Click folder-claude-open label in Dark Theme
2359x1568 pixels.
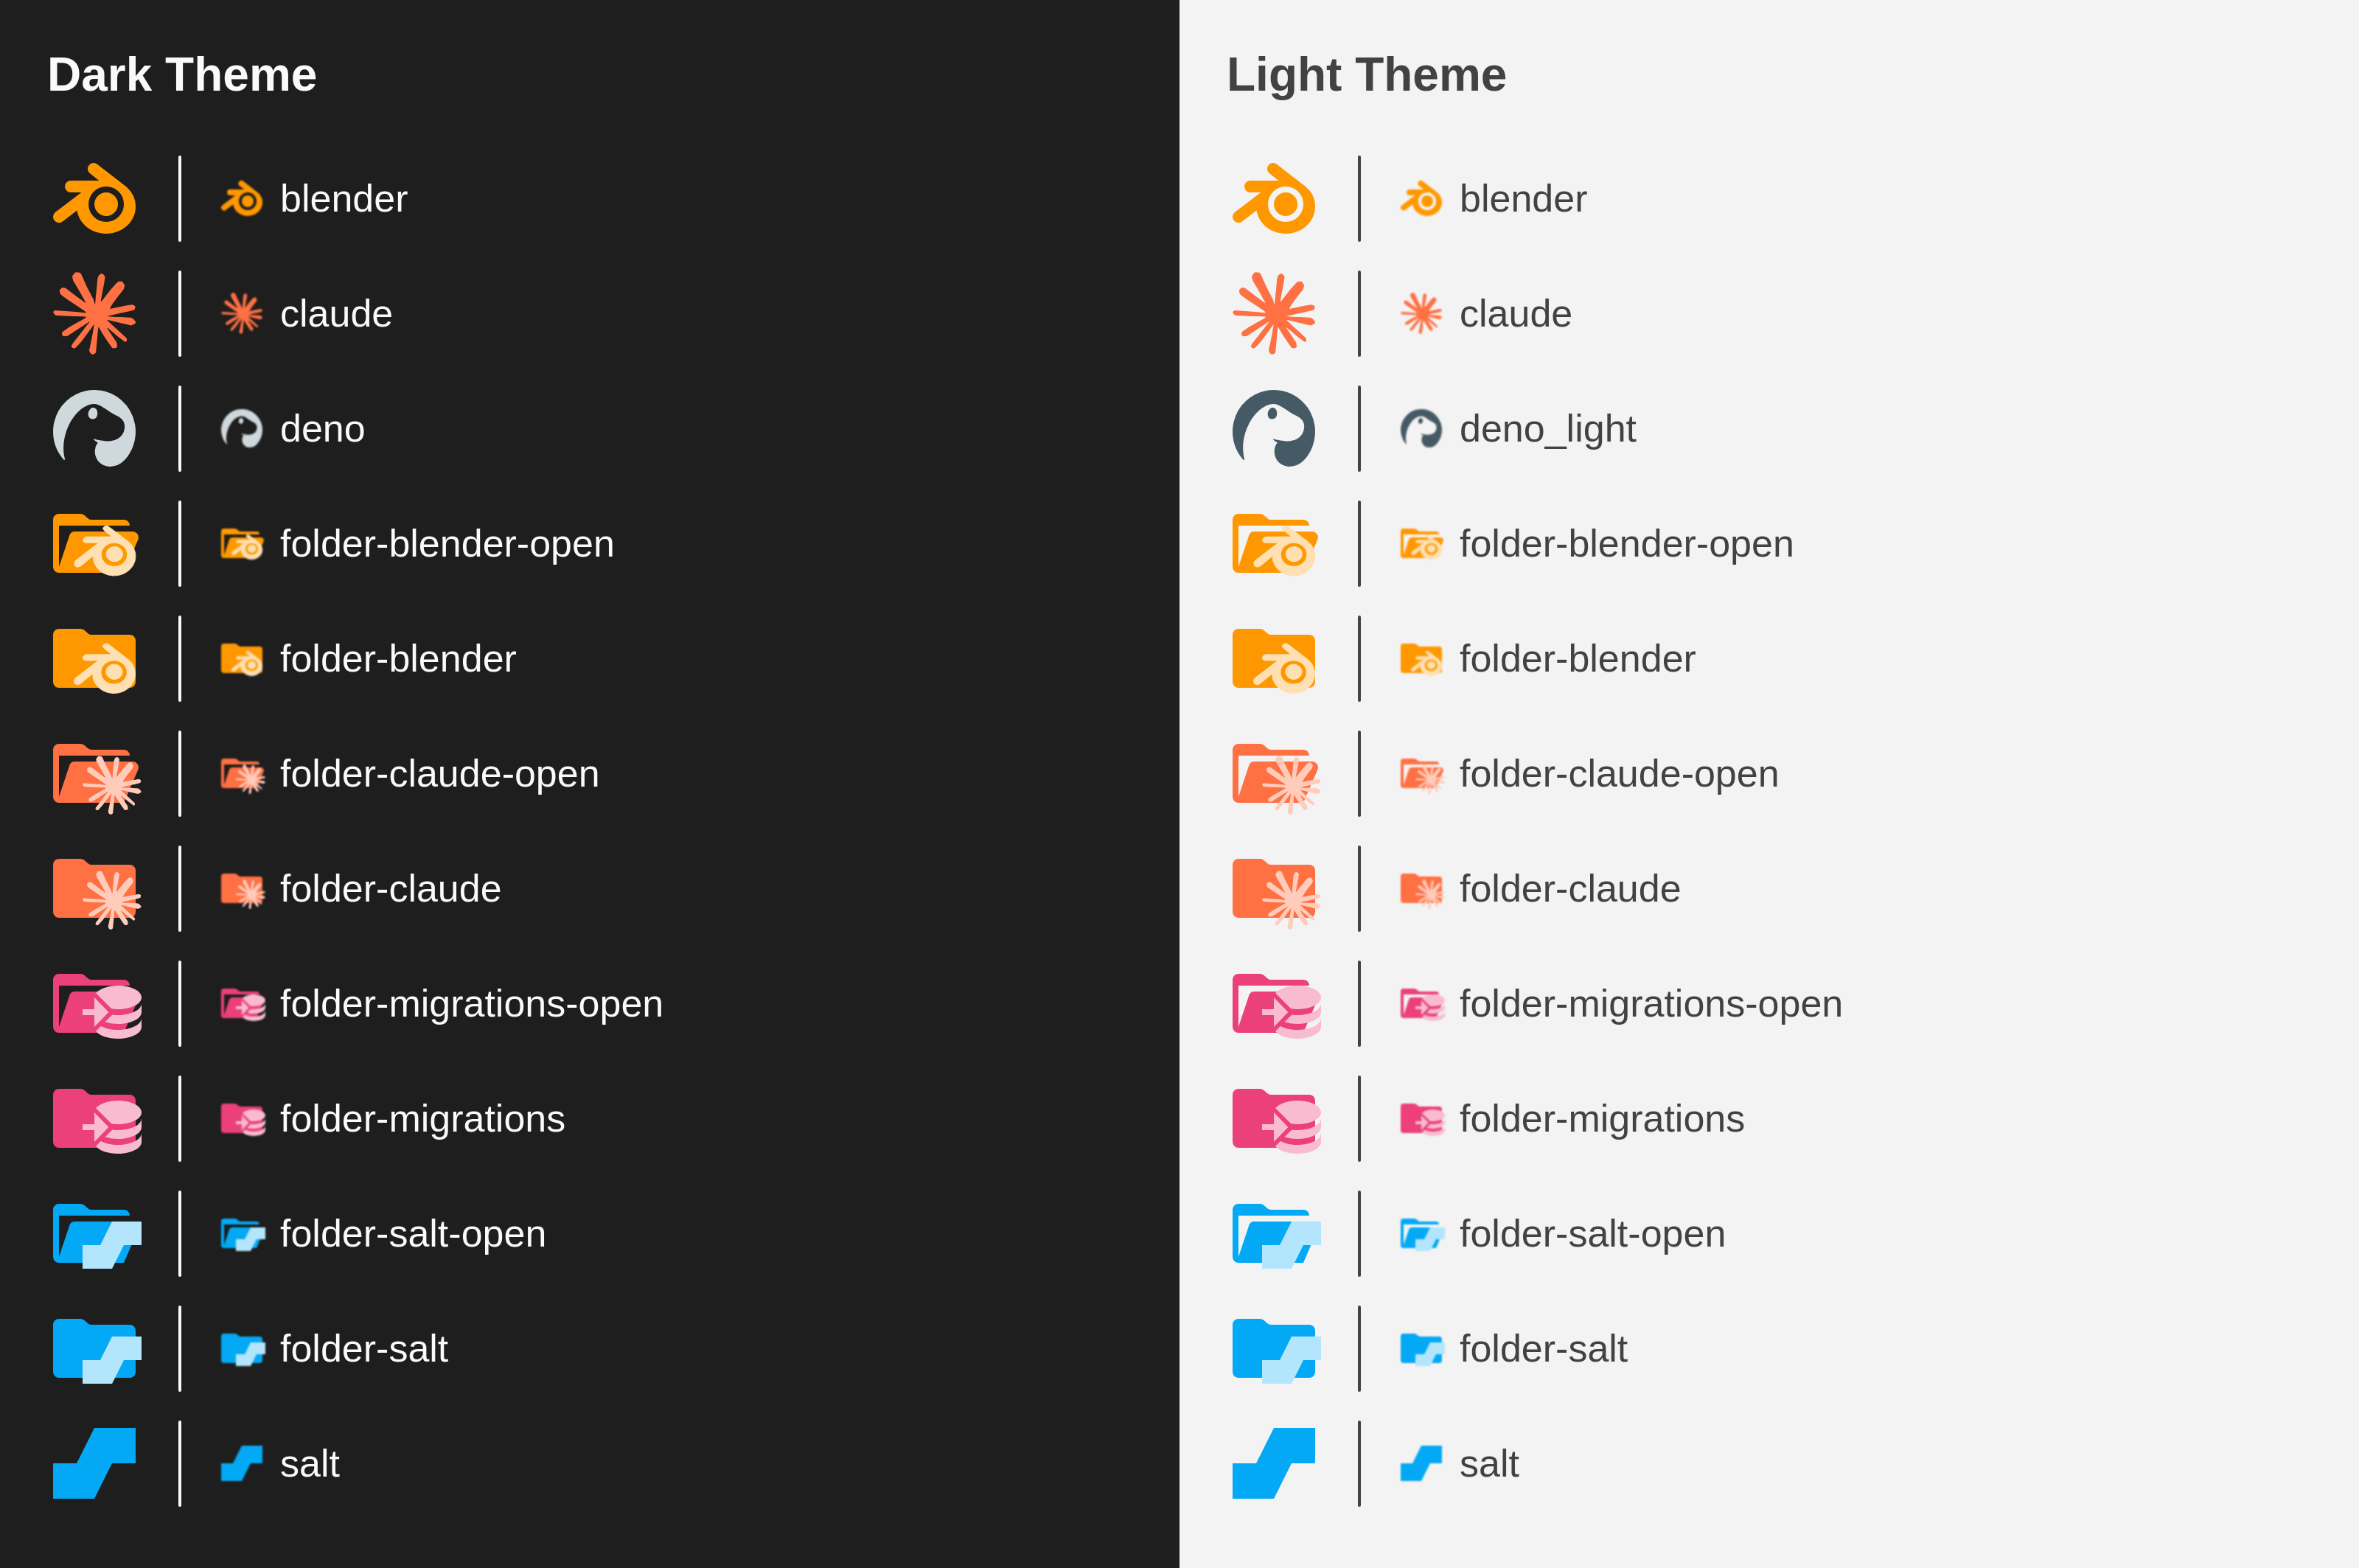coord(439,774)
